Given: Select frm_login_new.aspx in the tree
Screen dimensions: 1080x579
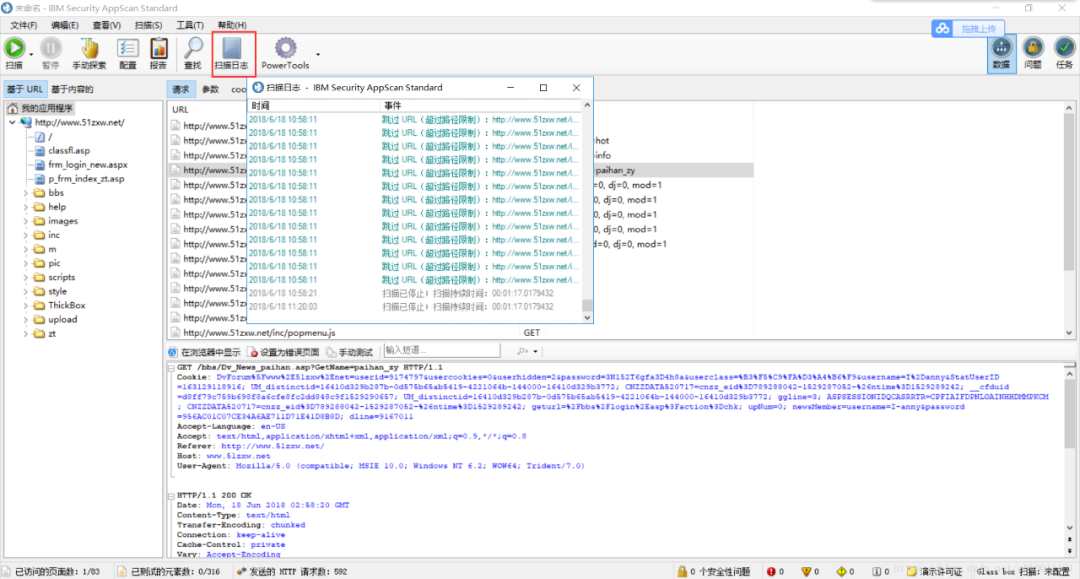Looking at the screenshot, I should (87, 165).
